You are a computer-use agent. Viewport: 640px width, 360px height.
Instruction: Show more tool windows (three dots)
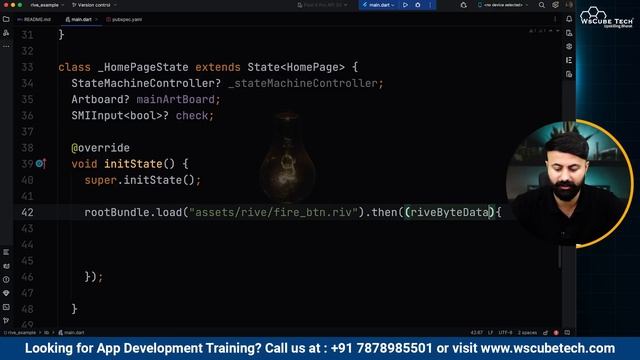pos(6,46)
